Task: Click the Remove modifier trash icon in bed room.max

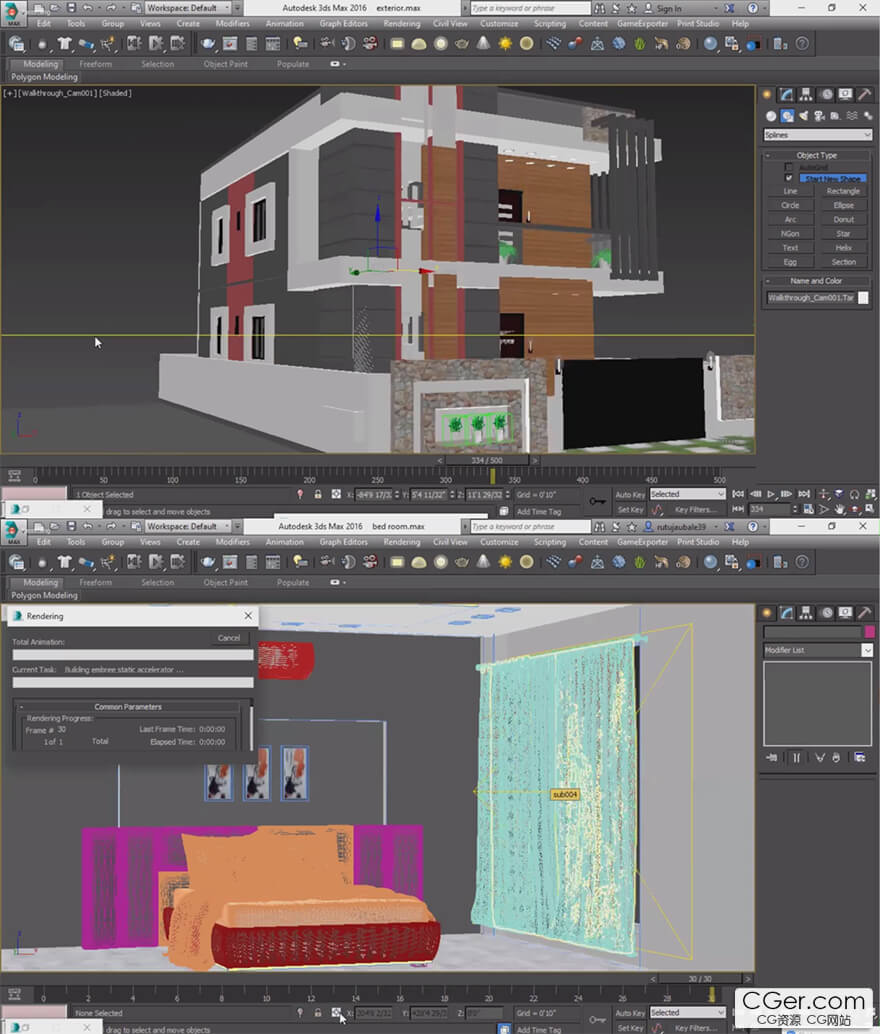Action: click(x=836, y=758)
